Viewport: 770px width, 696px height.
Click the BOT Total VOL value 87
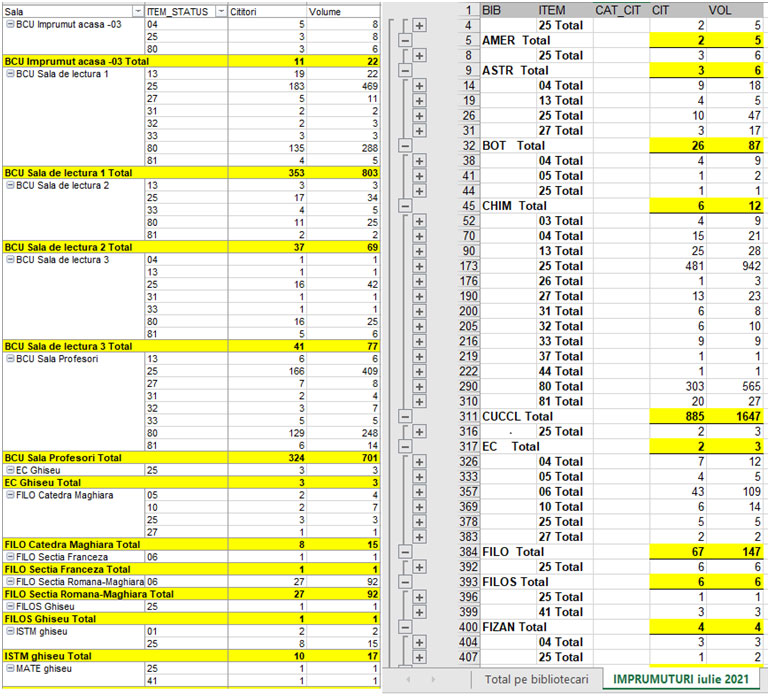click(735, 145)
